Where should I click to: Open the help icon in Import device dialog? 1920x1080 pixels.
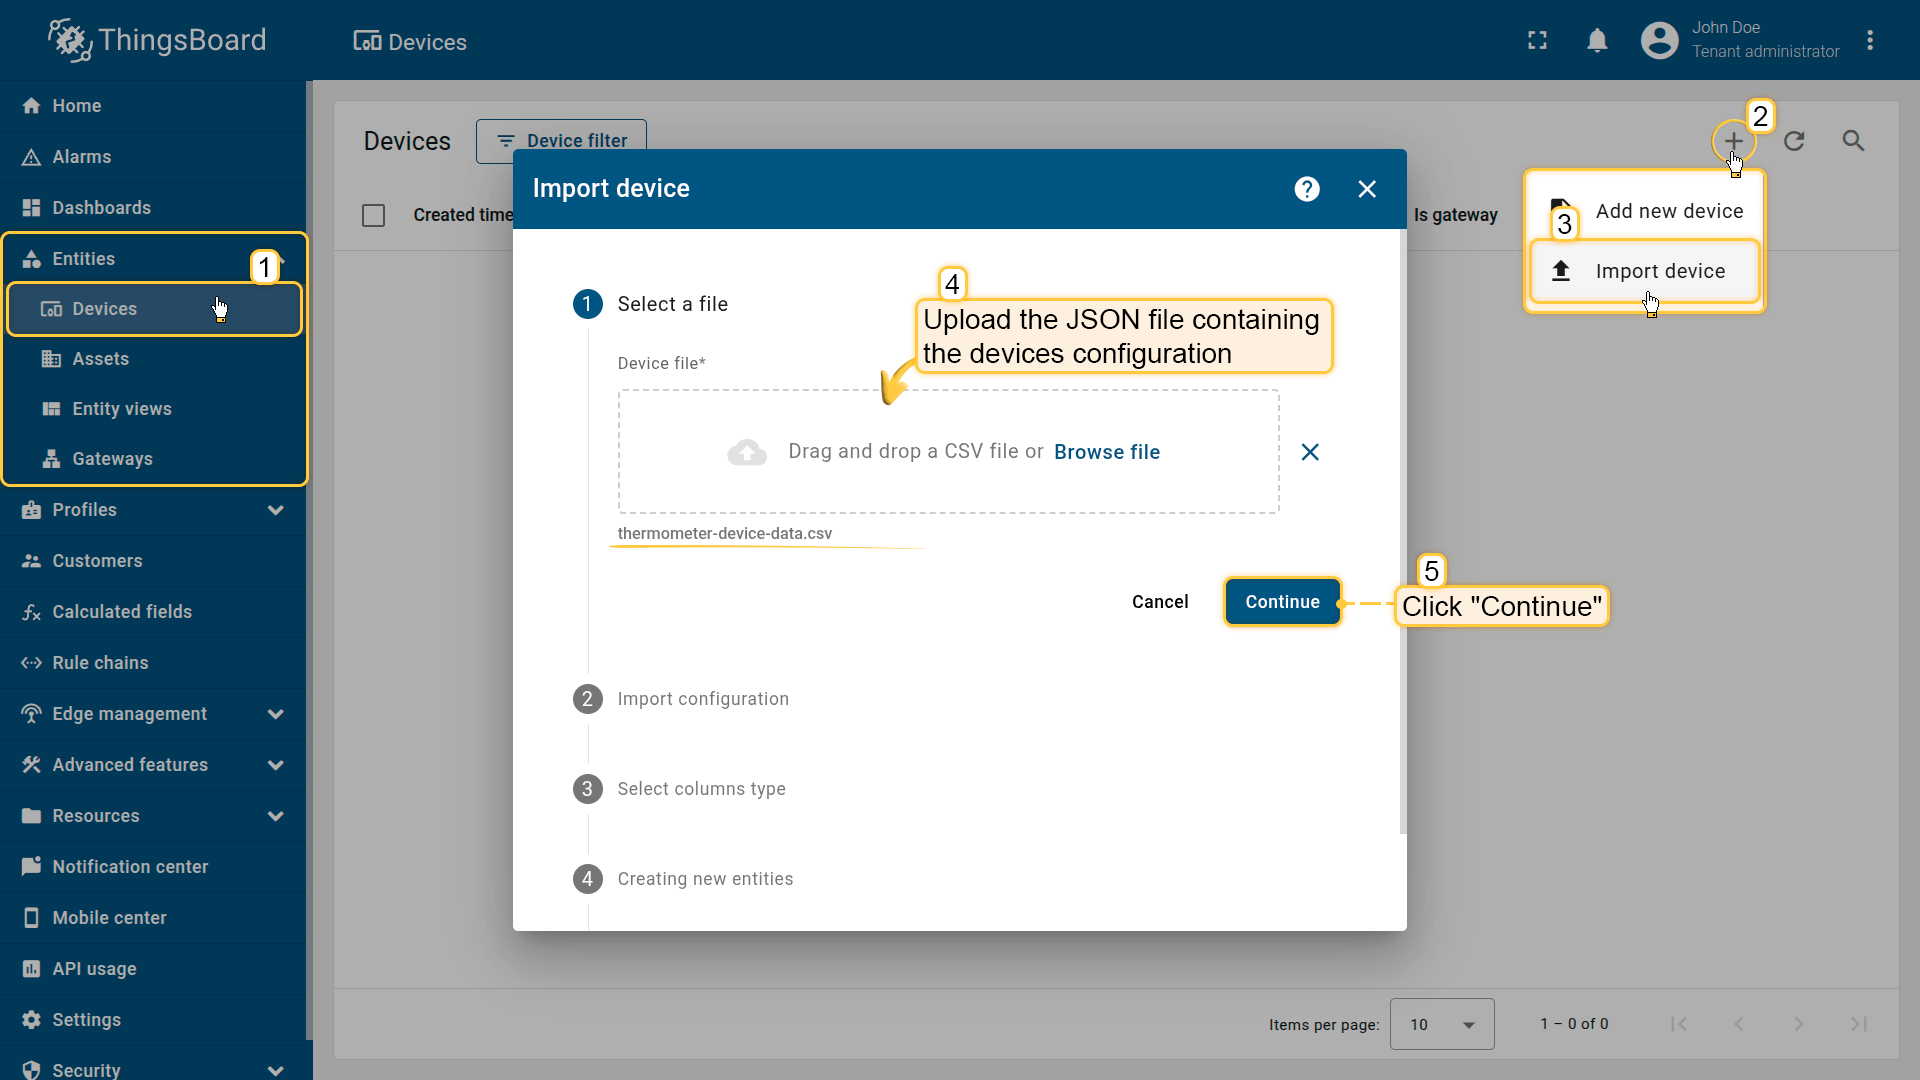coord(1306,189)
